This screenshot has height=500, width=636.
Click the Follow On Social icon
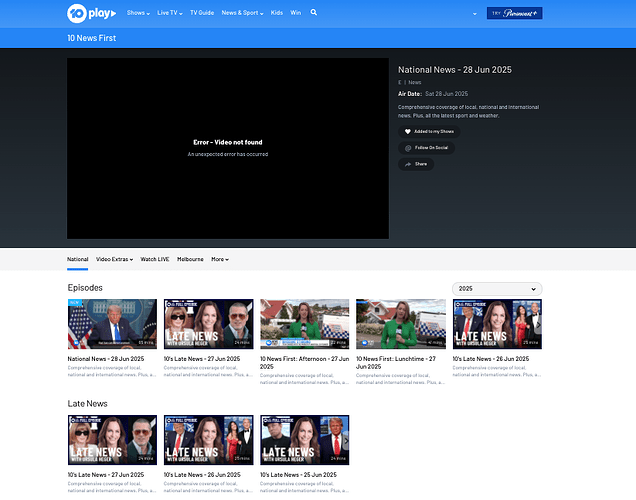click(x=408, y=148)
